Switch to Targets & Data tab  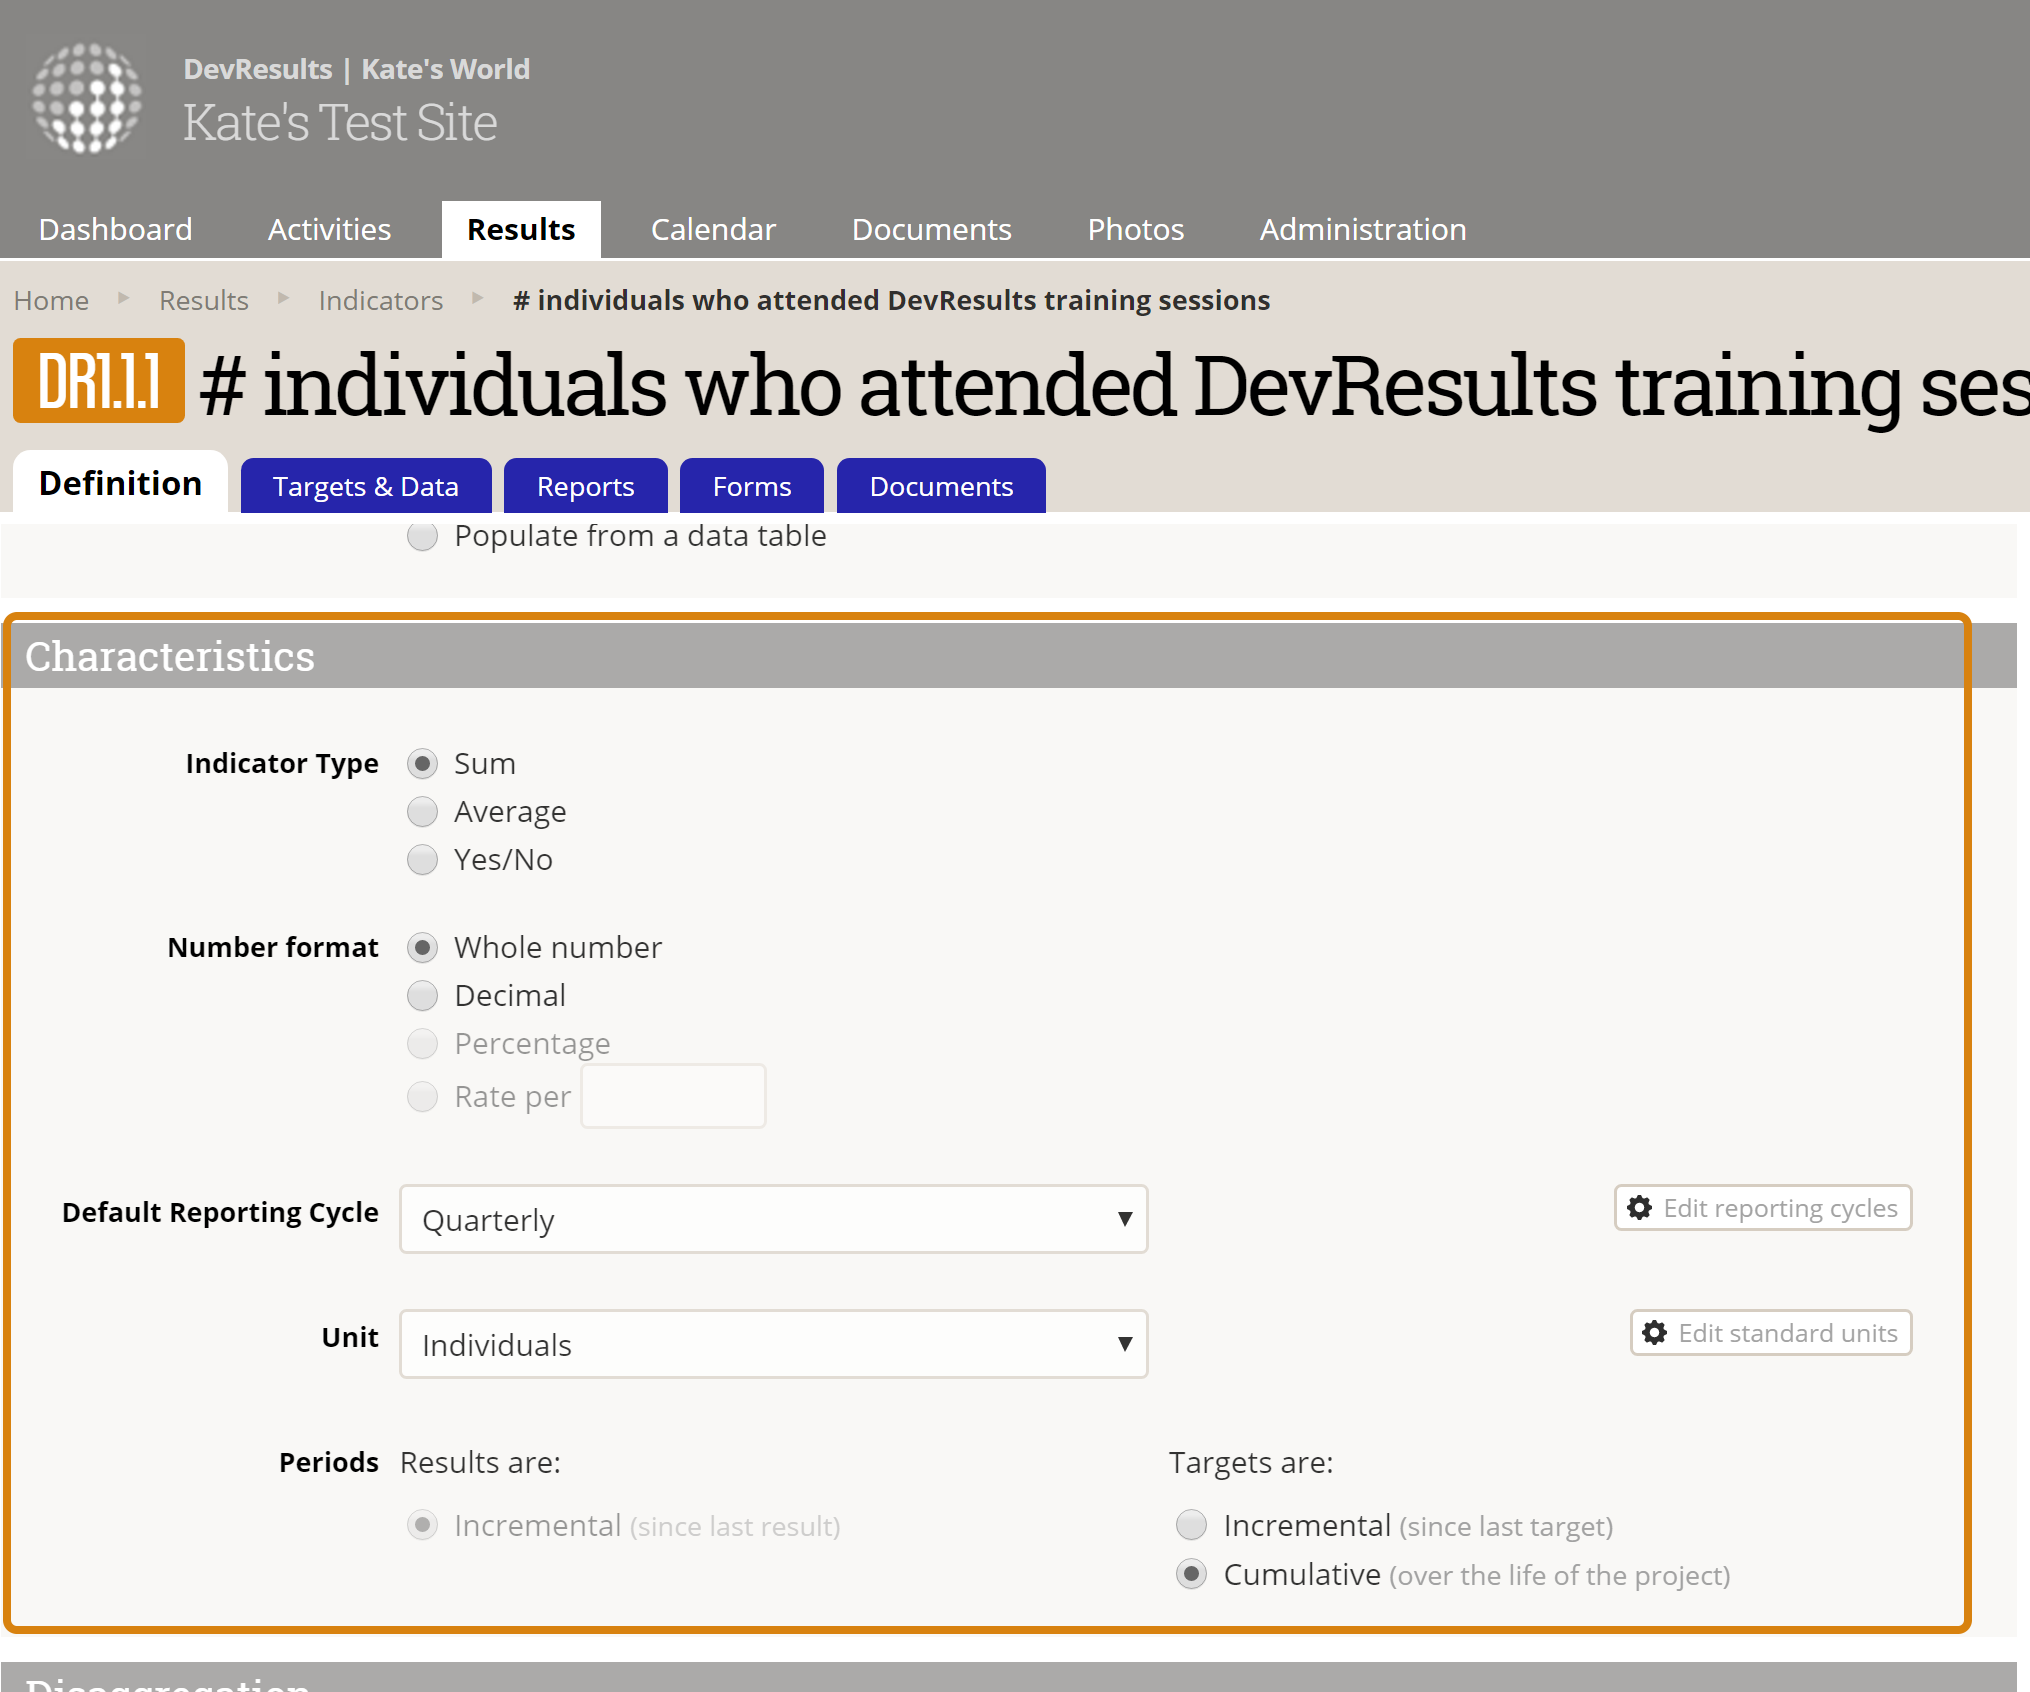point(365,486)
